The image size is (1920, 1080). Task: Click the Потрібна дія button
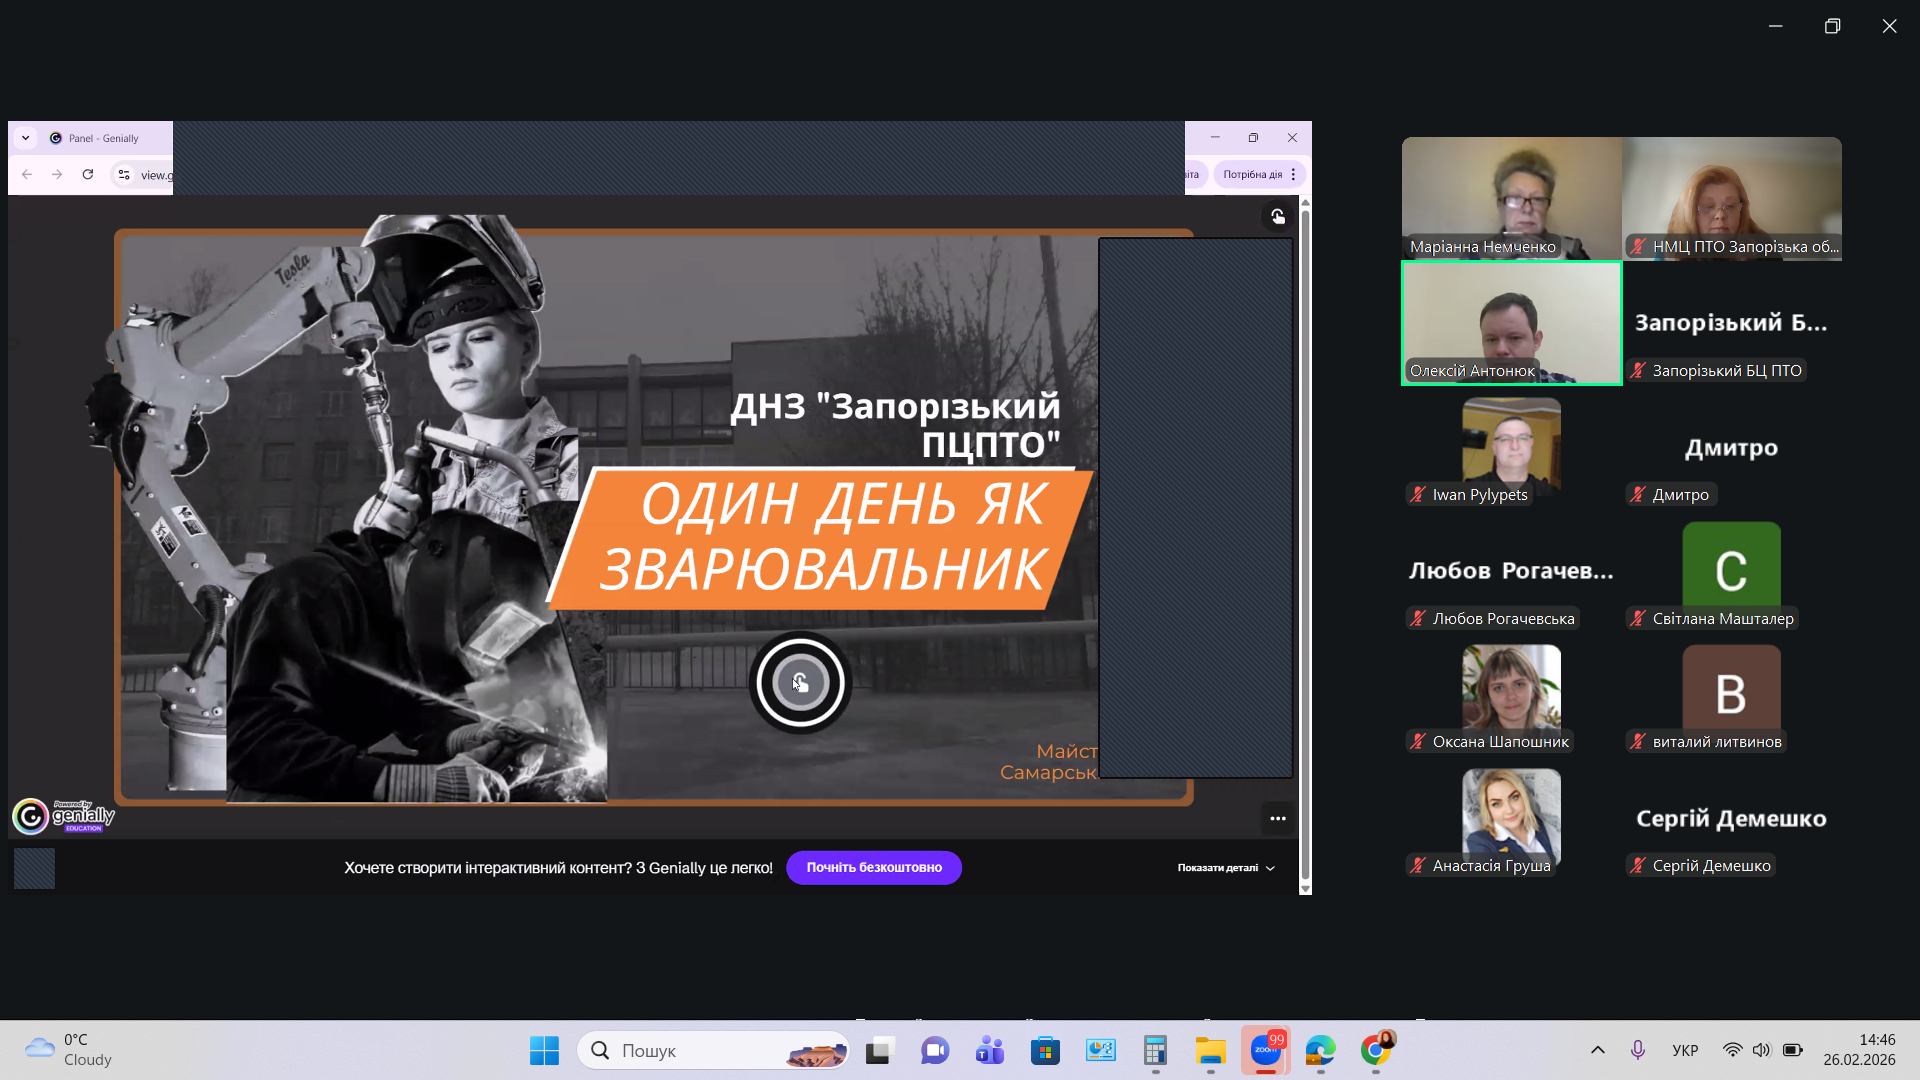tap(1252, 174)
